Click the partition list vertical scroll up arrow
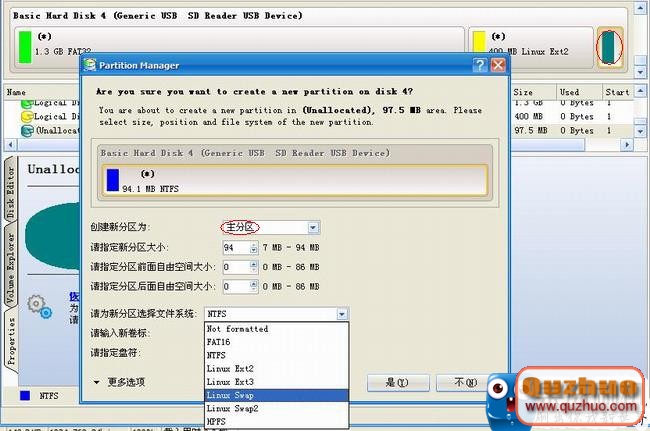 (640, 90)
